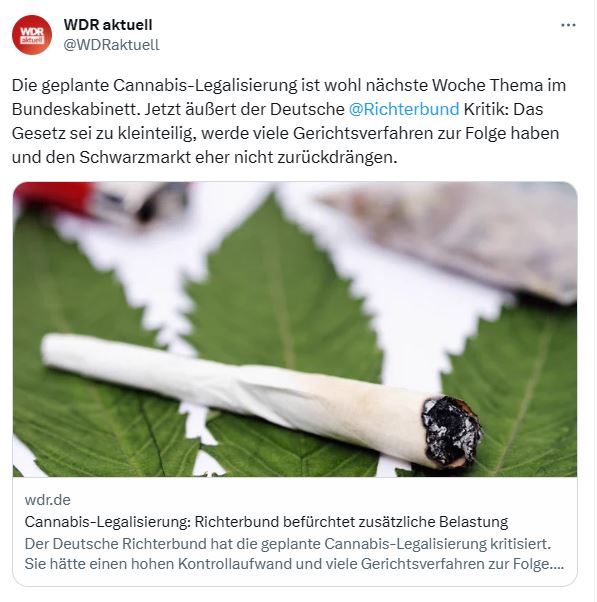Click the burnt tip of the joint
This screenshot has height=602, width=597.
point(451,432)
